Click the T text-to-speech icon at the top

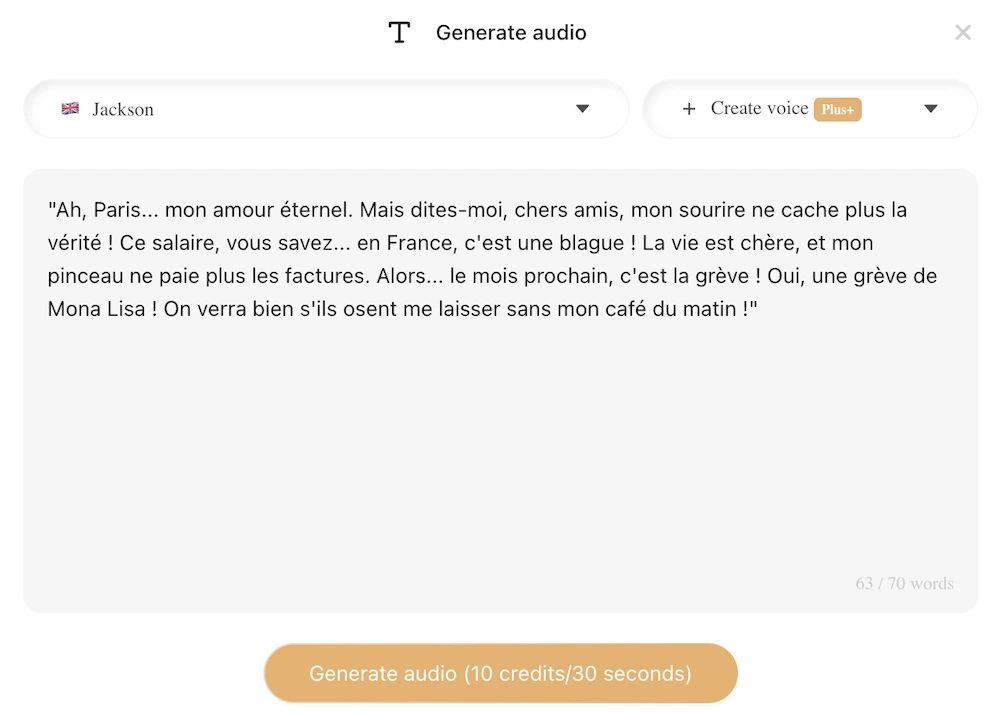pyautogui.click(x=399, y=31)
